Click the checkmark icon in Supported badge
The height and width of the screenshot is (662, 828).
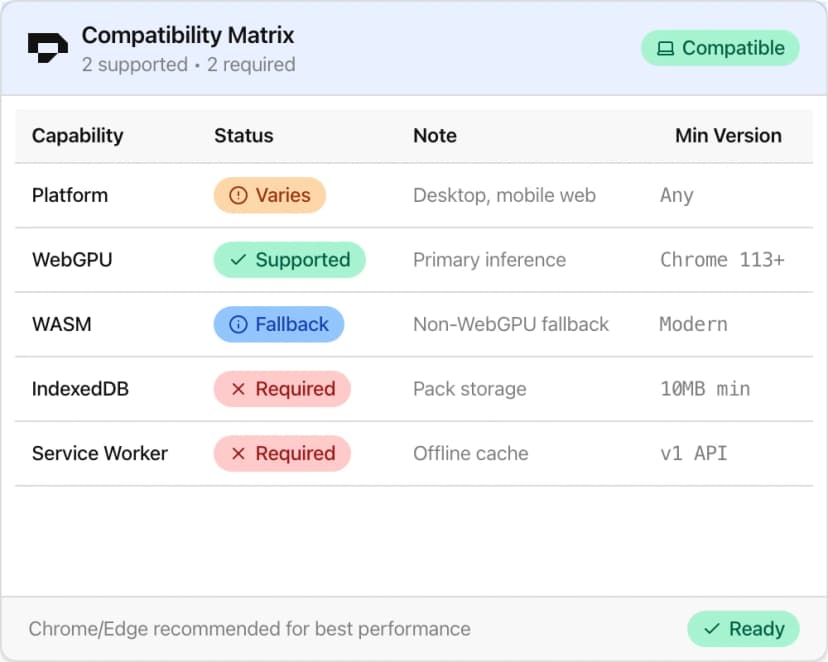pos(237,260)
